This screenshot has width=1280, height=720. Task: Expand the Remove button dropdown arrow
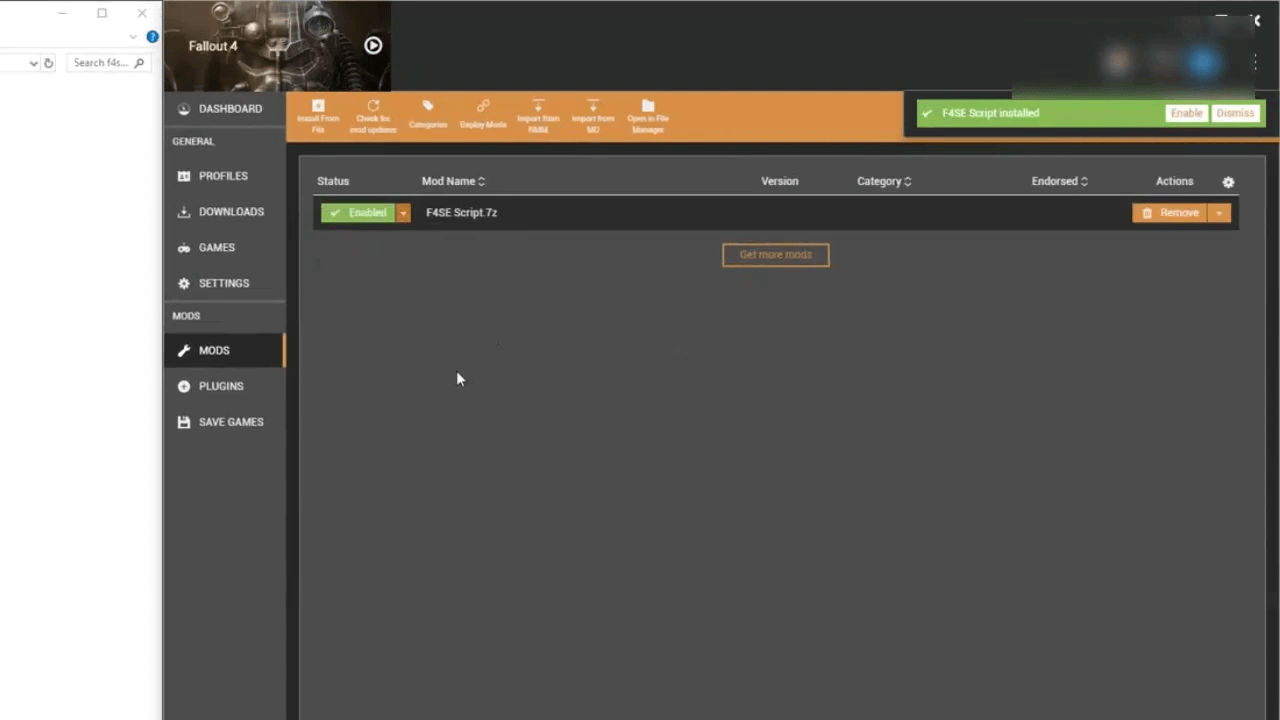1219,213
